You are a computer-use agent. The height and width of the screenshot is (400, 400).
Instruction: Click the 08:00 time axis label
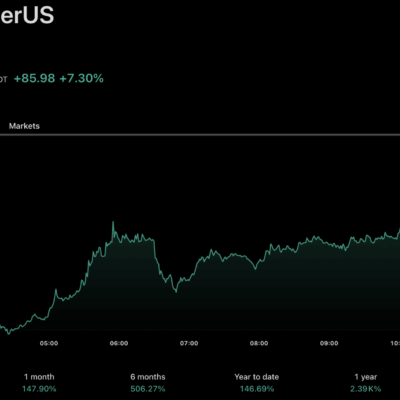coord(259,343)
